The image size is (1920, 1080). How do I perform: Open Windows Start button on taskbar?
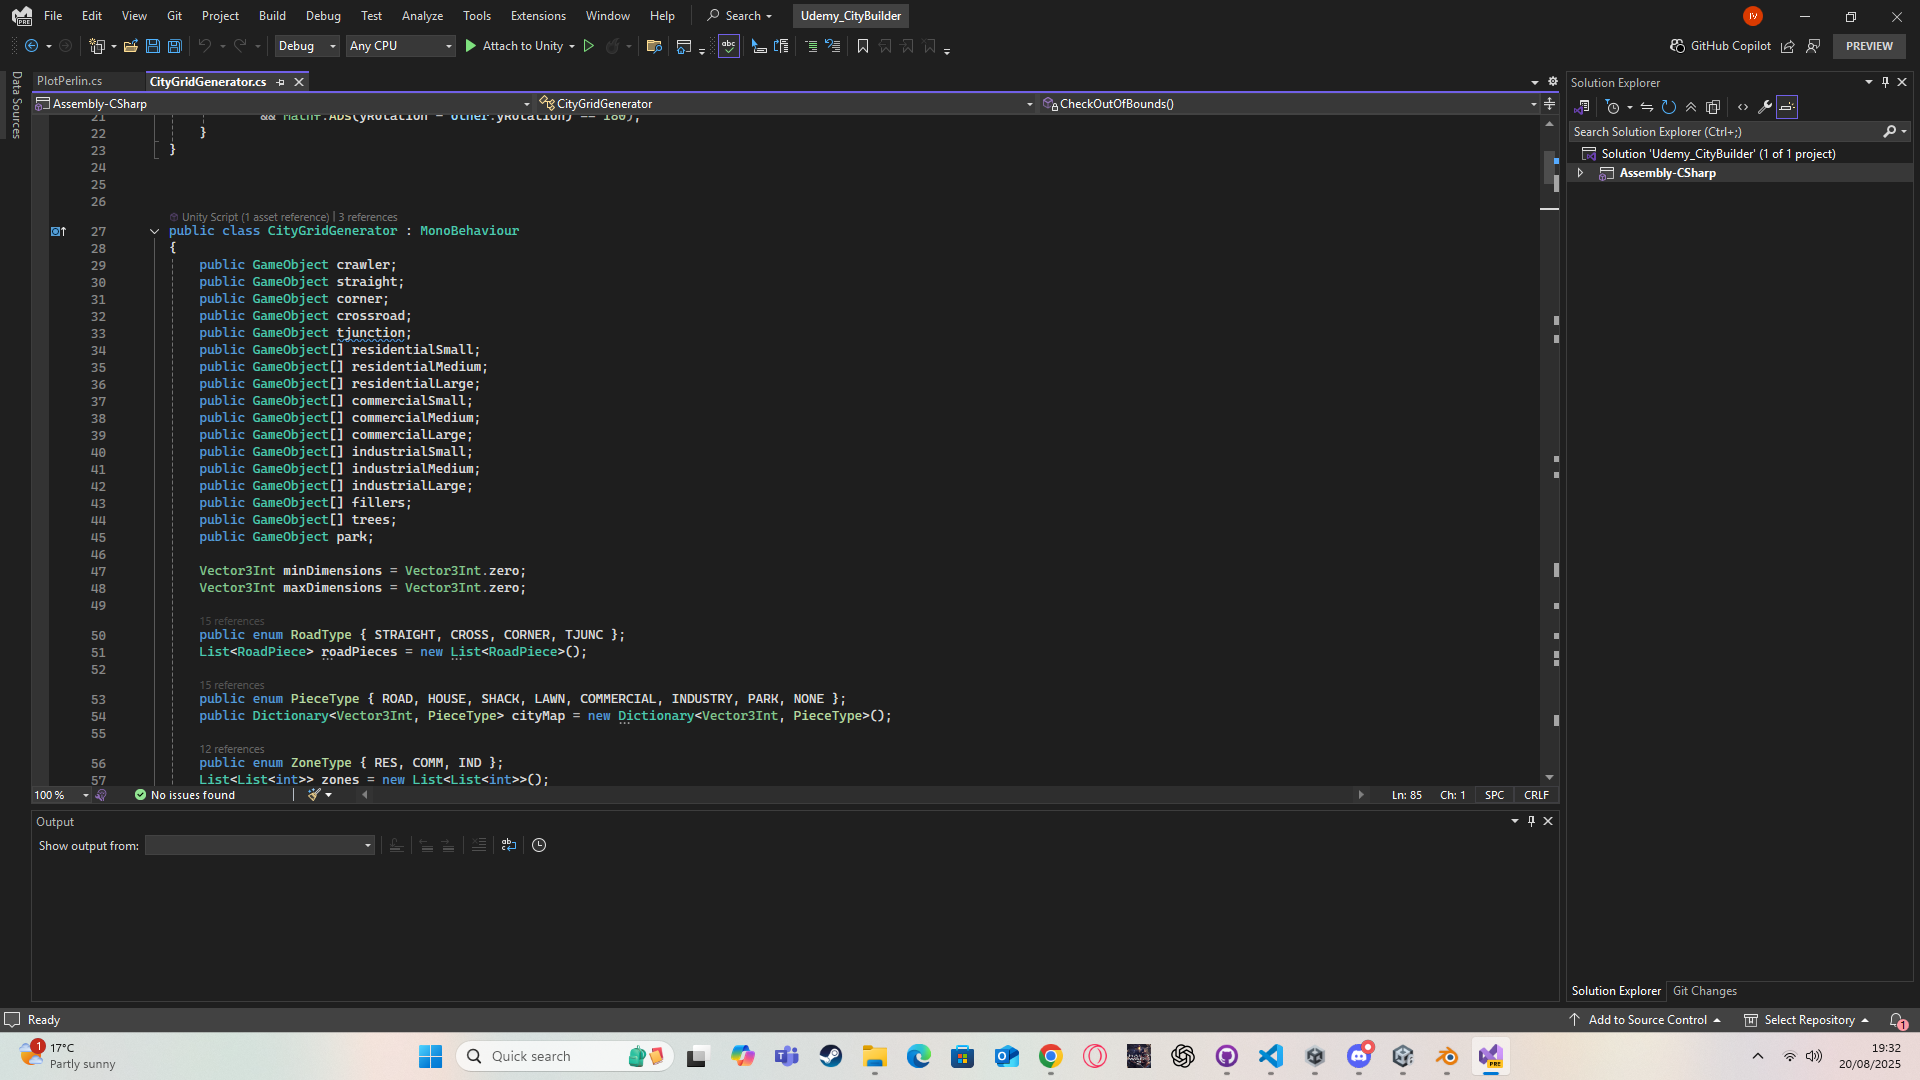click(430, 1056)
